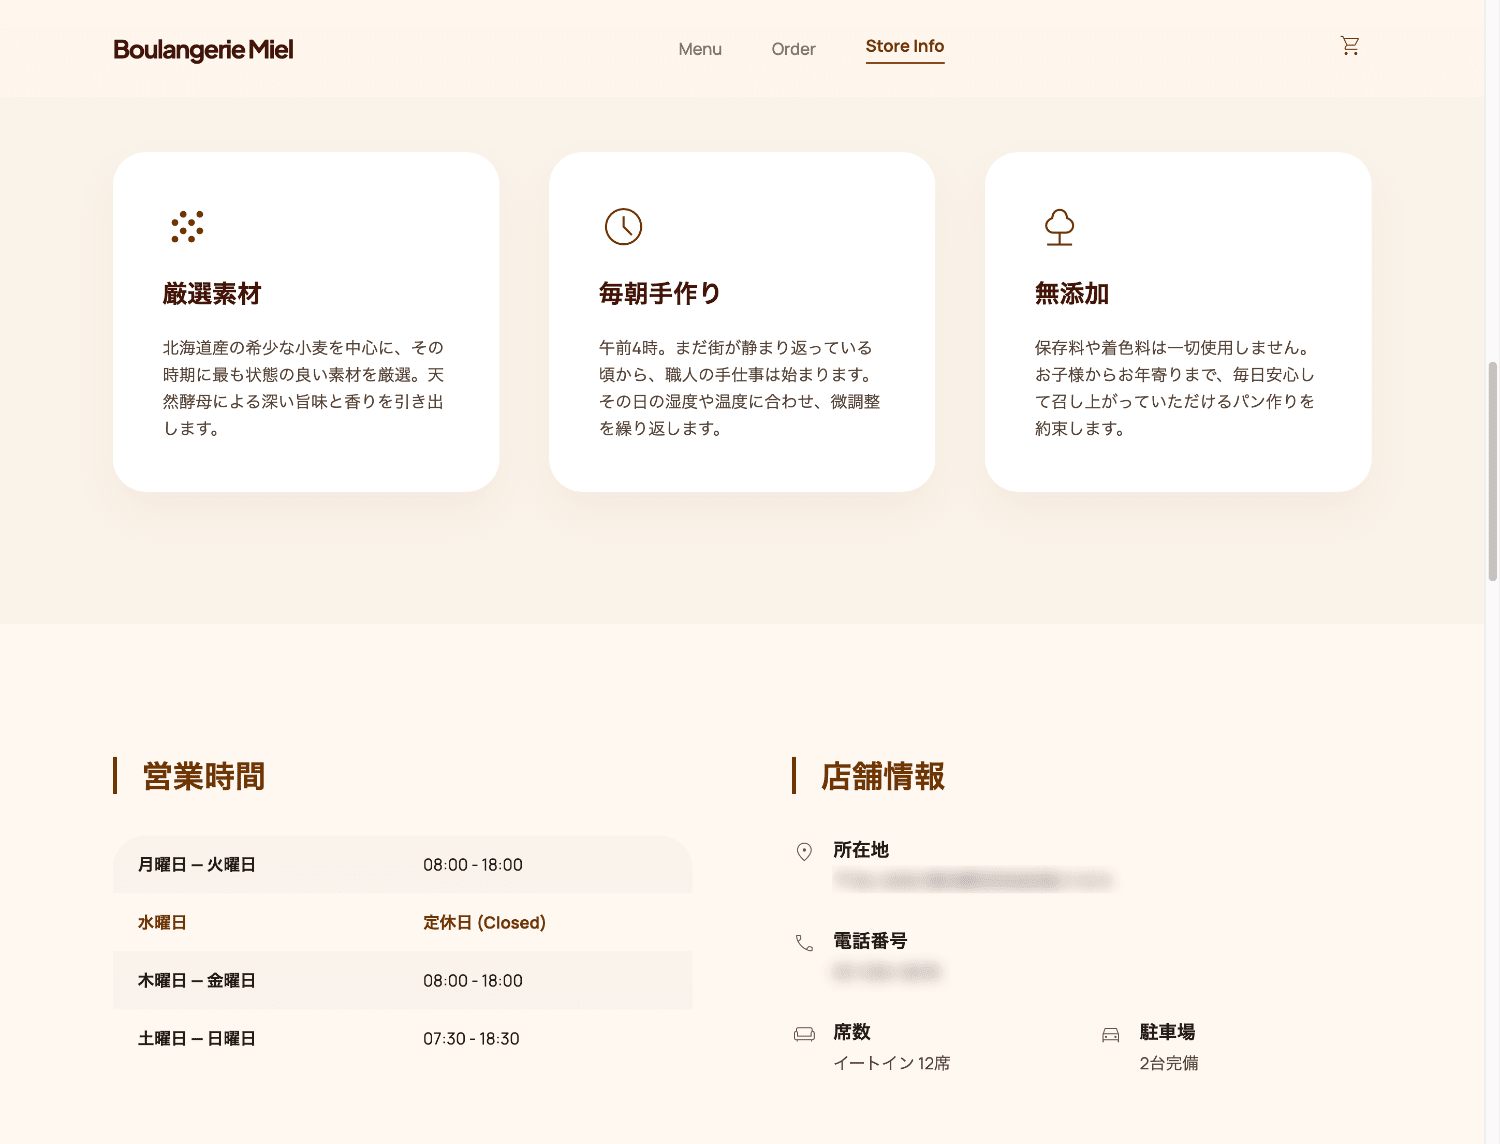
Task: Select the clock icon above 毎朝手作り
Action: (x=623, y=227)
